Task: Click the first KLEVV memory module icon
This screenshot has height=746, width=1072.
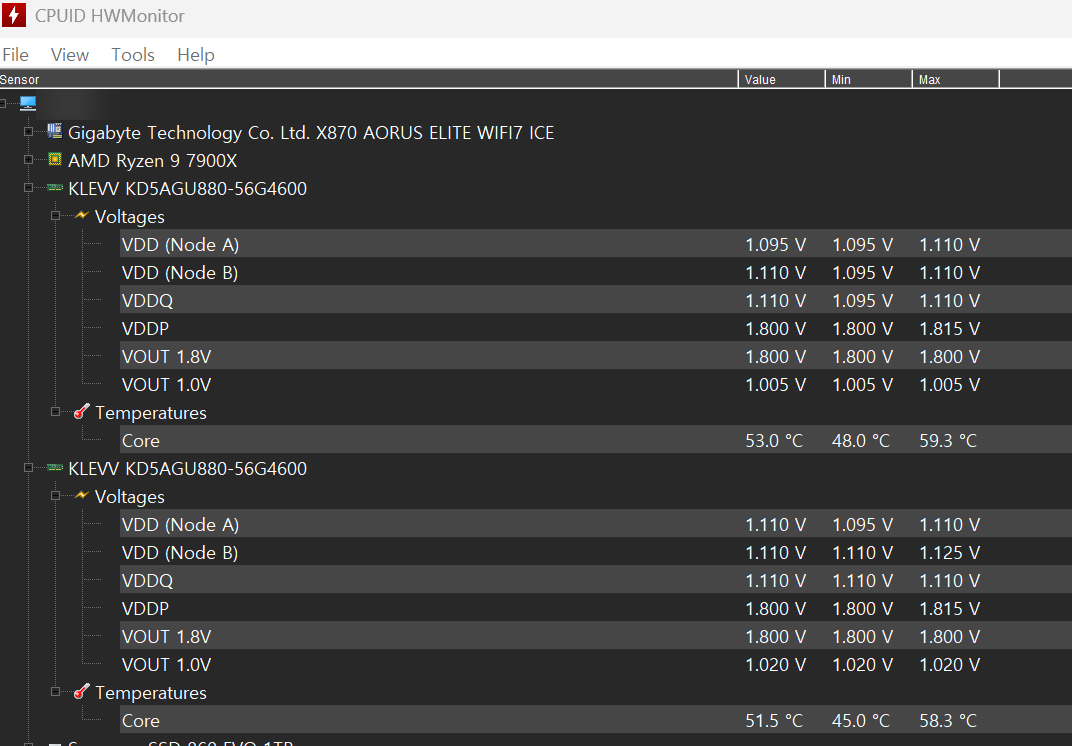Action: [x=55, y=187]
